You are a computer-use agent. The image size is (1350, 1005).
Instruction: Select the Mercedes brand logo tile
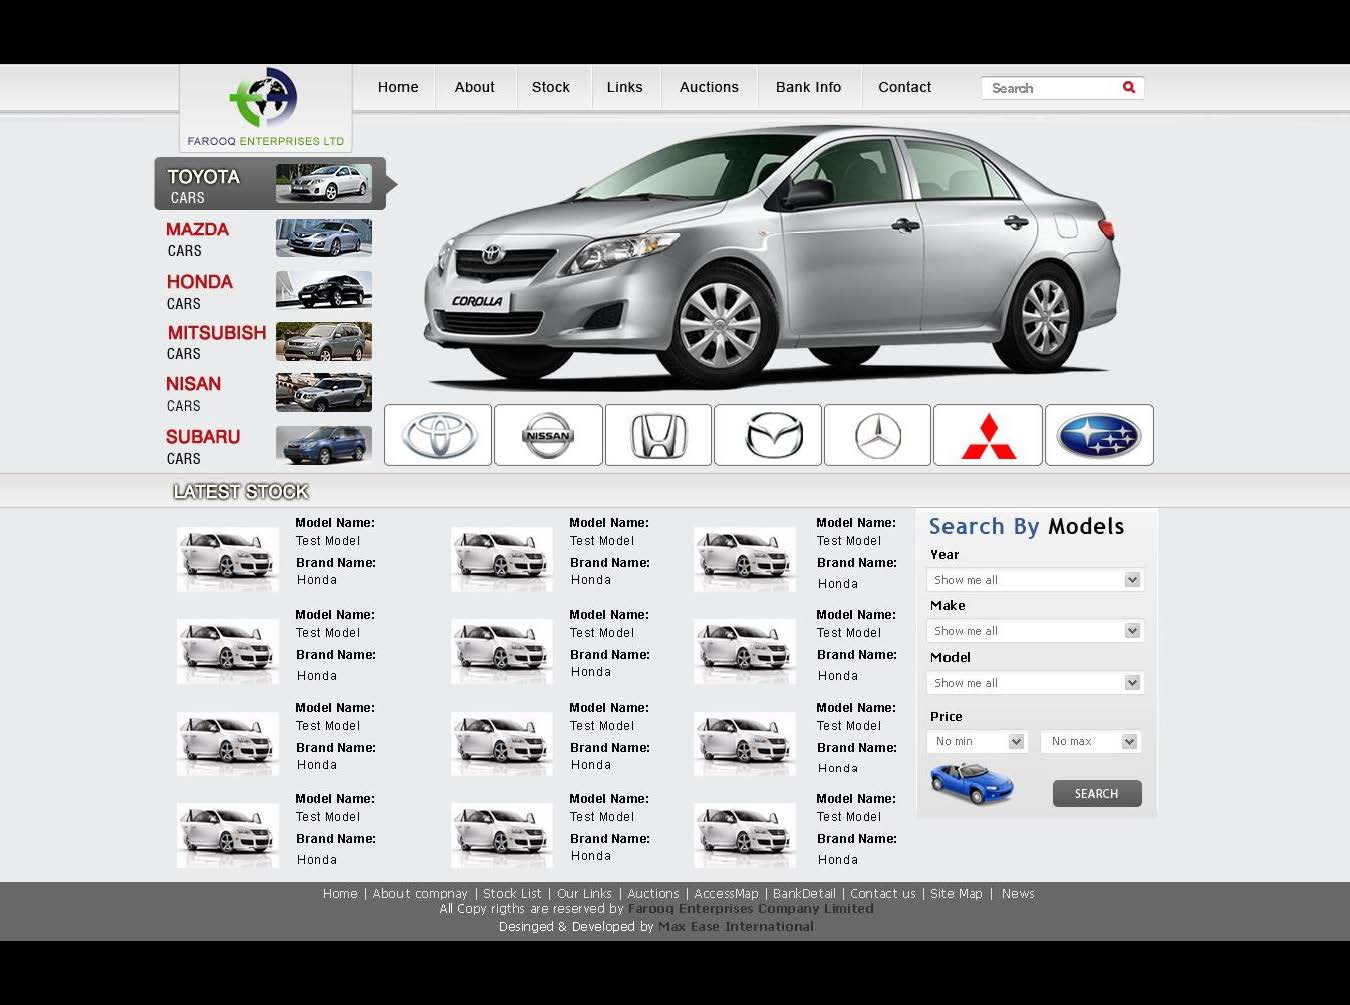coord(877,435)
